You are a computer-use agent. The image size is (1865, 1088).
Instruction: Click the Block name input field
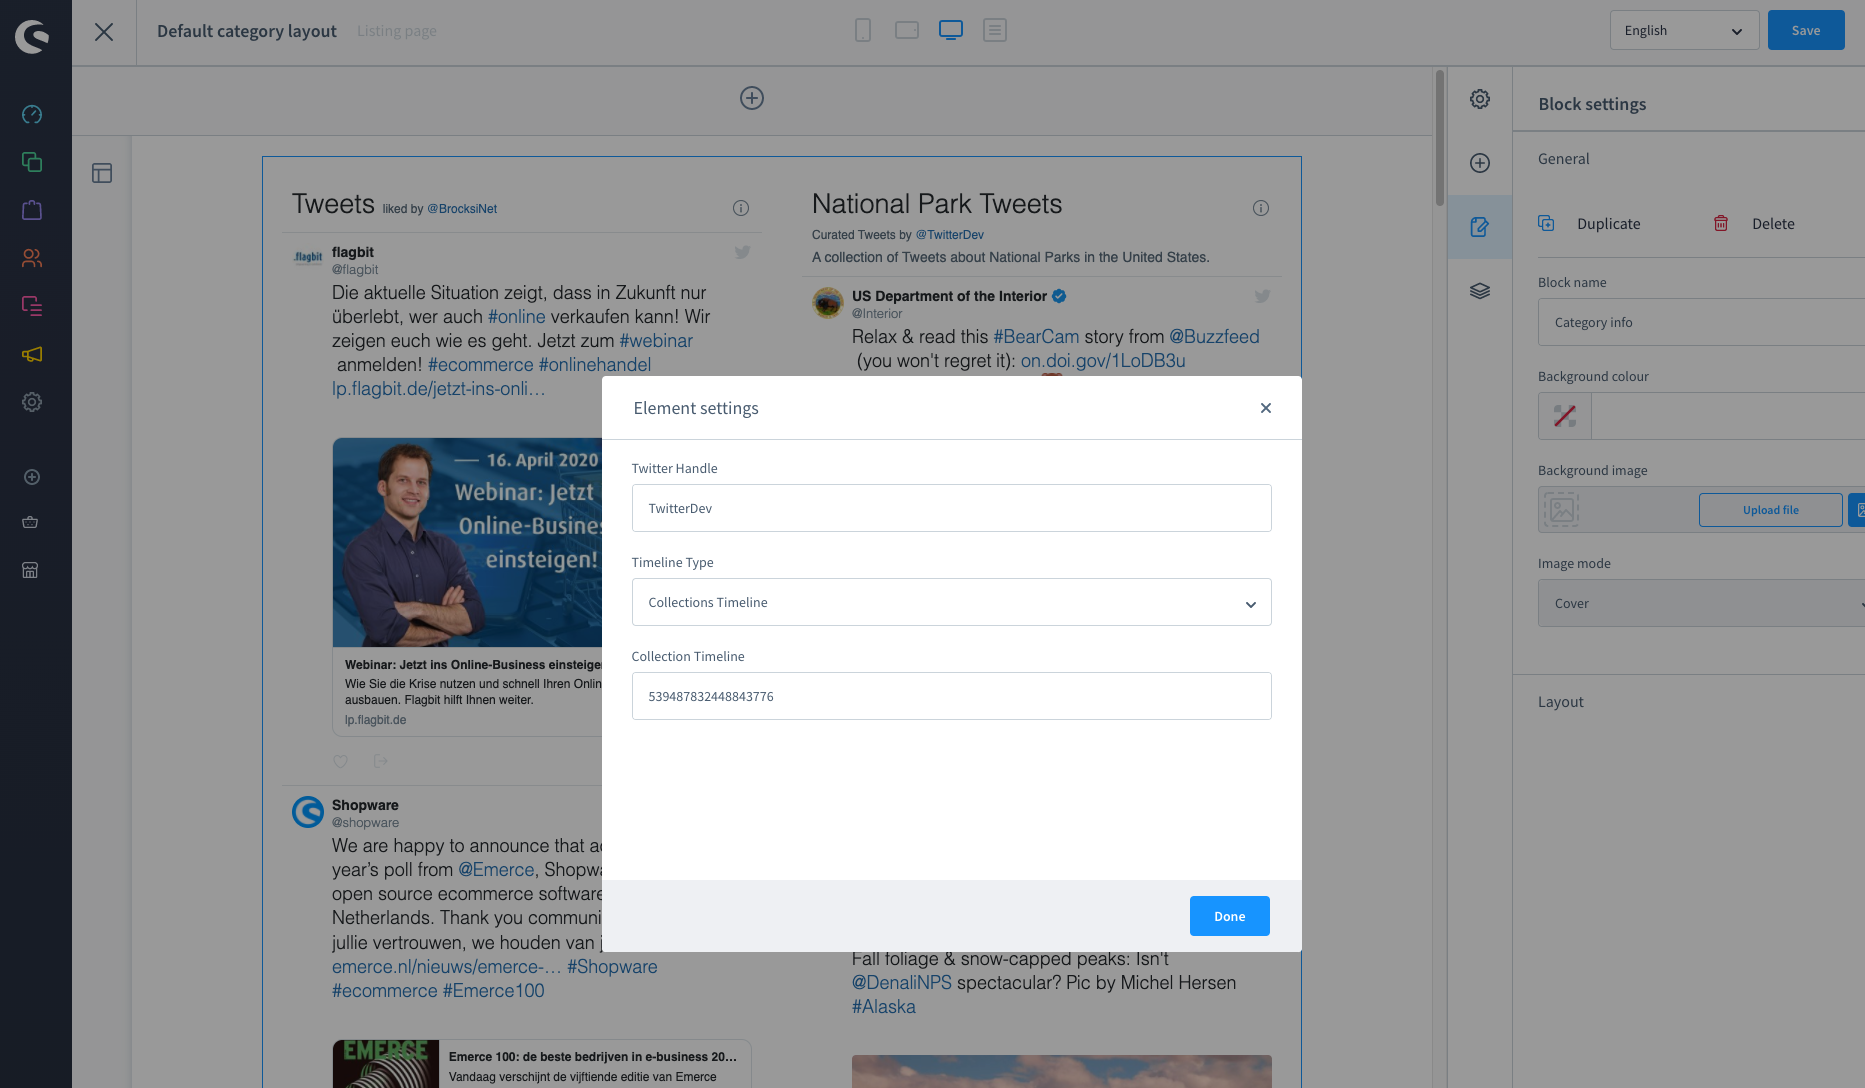coord(1701,322)
